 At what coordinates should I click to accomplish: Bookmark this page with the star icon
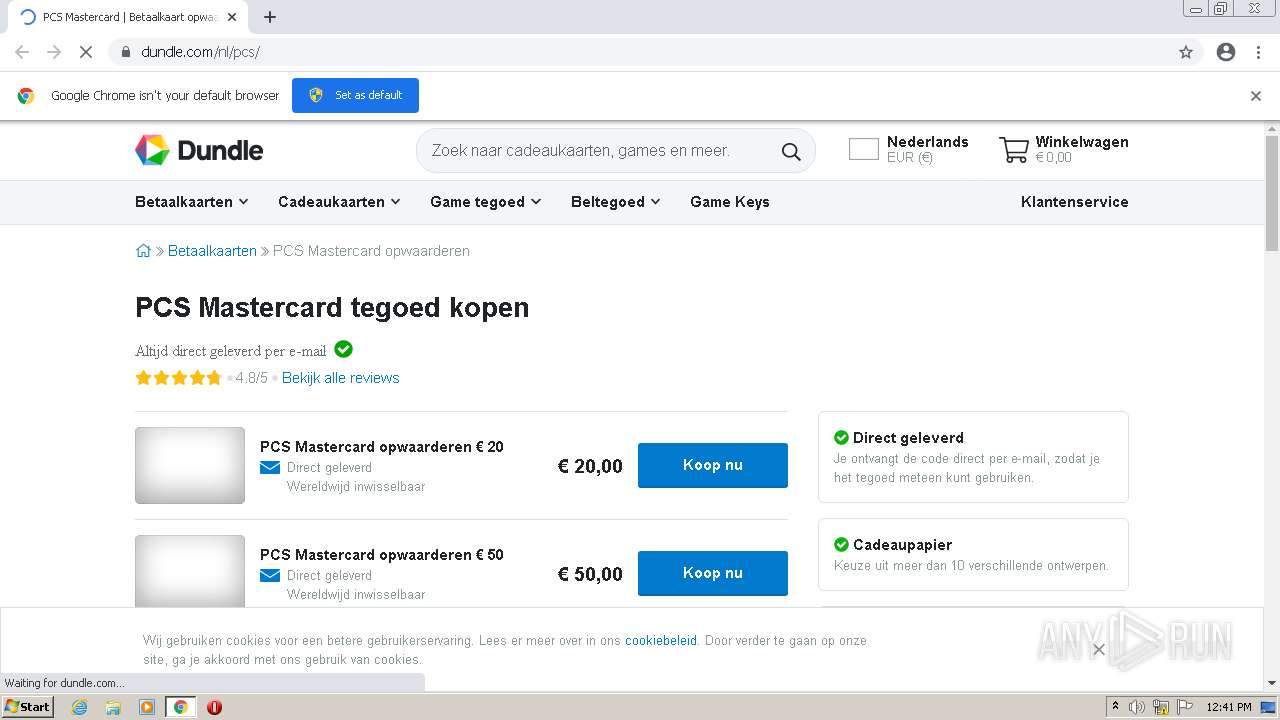click(1186, 52)
